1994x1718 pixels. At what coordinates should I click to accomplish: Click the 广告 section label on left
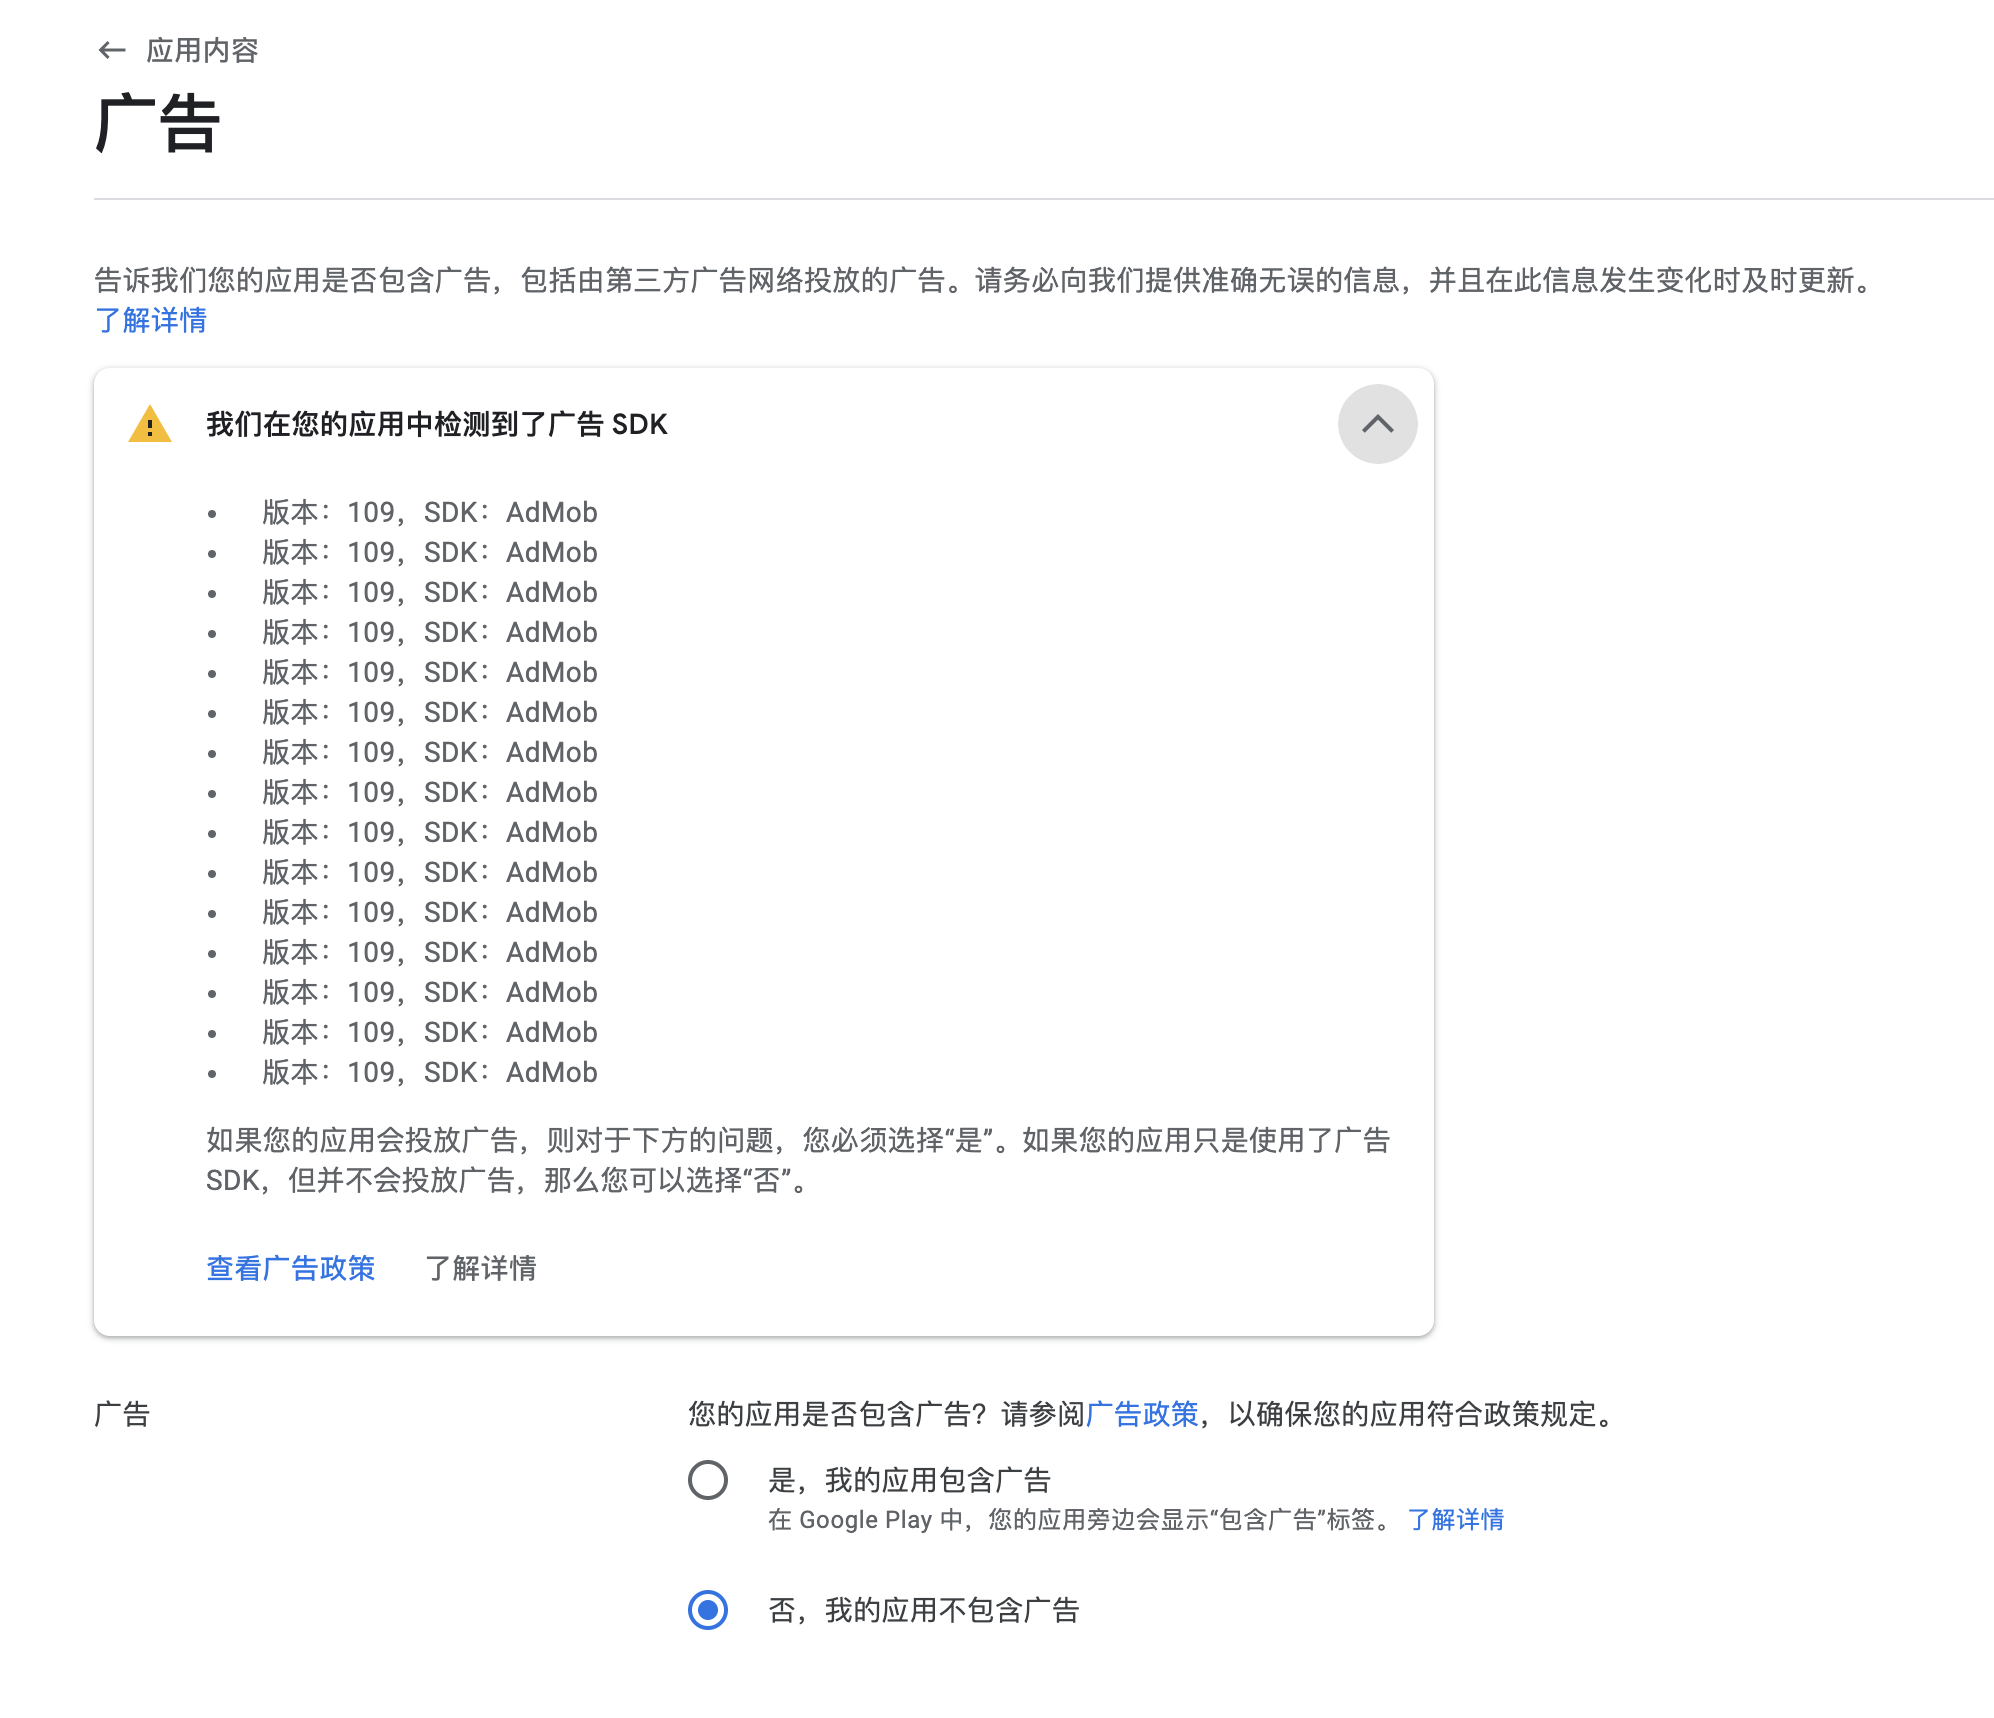tap(122, 1414)
